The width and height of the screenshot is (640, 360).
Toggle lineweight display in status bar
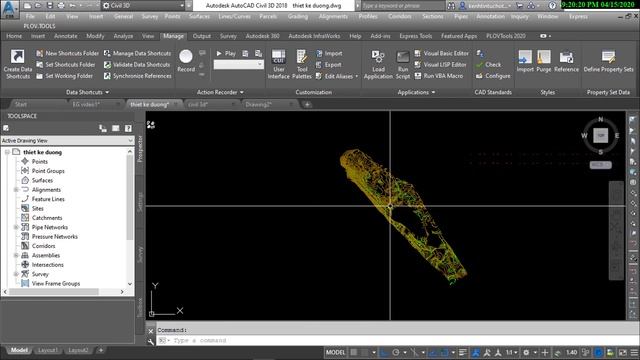[463, 352]
